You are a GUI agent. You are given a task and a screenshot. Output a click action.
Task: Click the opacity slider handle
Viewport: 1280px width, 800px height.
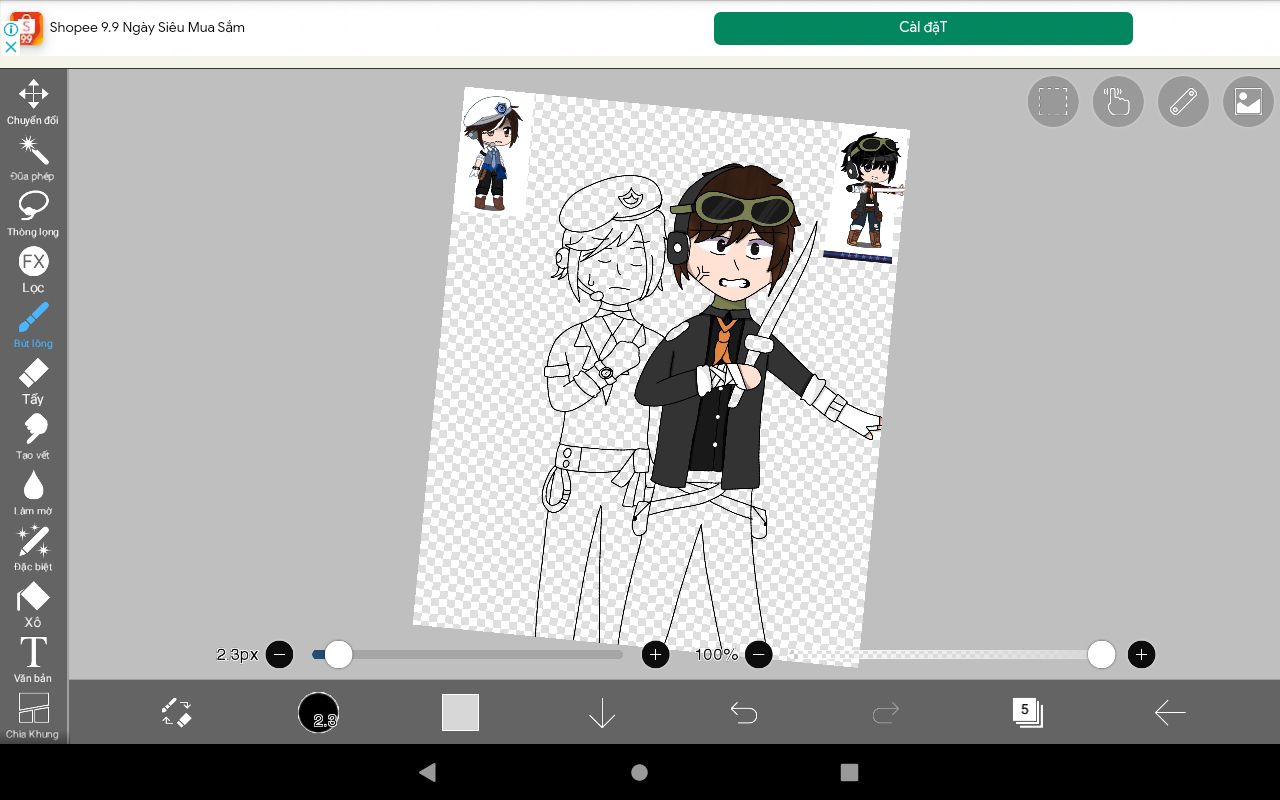(1101, 655)
